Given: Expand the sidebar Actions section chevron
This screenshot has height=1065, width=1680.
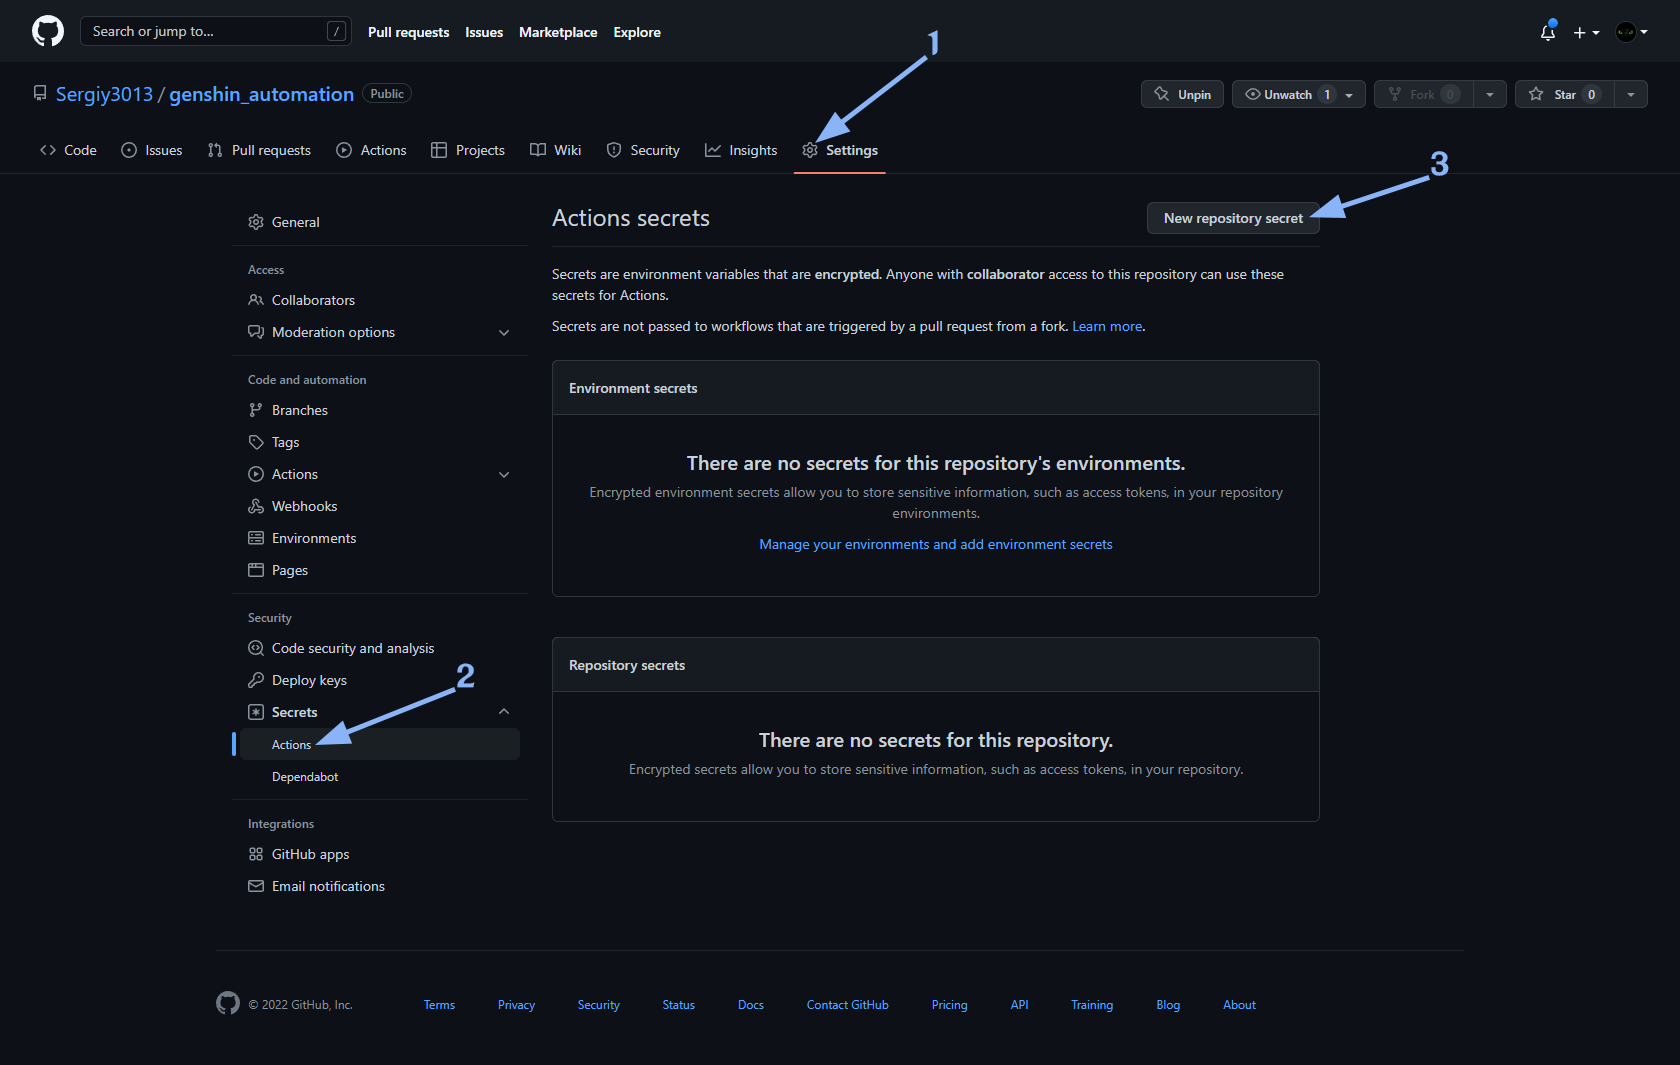Looking at the screenshot, I should point(504,474).
